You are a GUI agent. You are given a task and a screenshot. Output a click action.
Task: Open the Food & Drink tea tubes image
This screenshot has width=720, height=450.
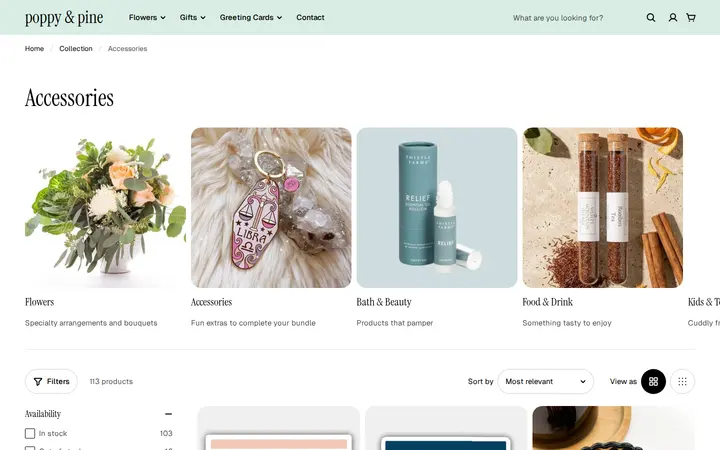coord(602,208)
